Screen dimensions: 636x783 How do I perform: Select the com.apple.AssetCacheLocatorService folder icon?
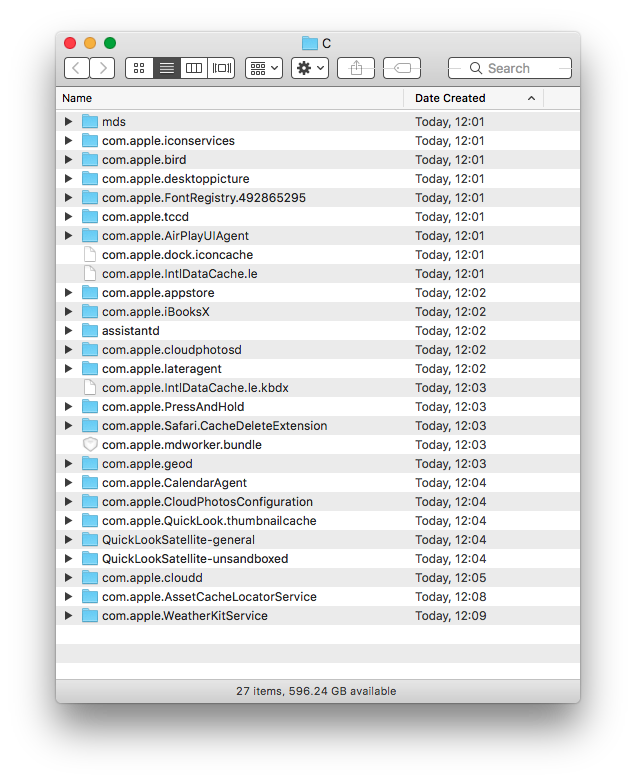click(x=90, y=596)
